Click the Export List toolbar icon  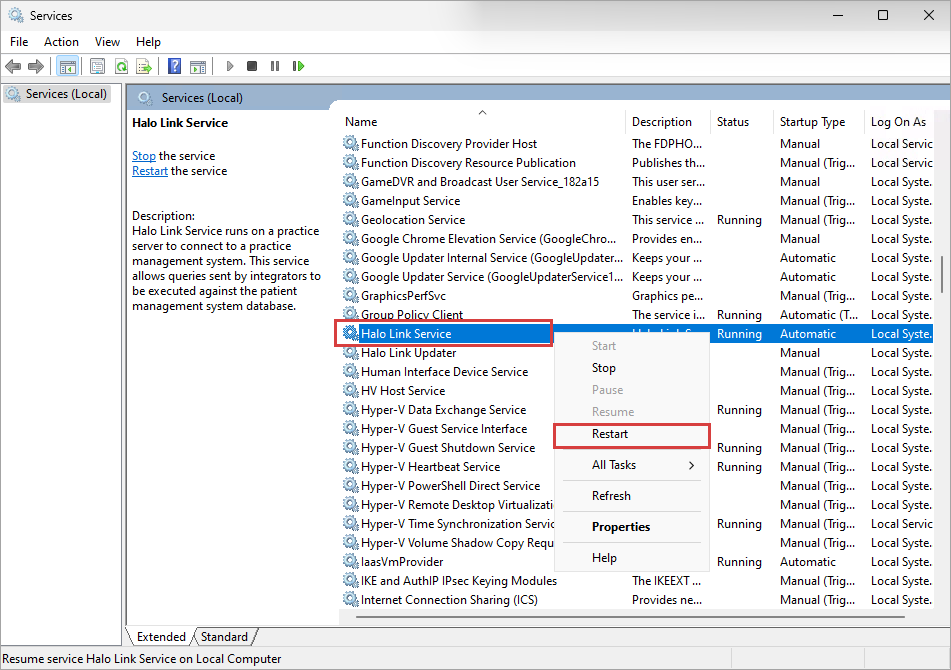[x=144, y=66]
